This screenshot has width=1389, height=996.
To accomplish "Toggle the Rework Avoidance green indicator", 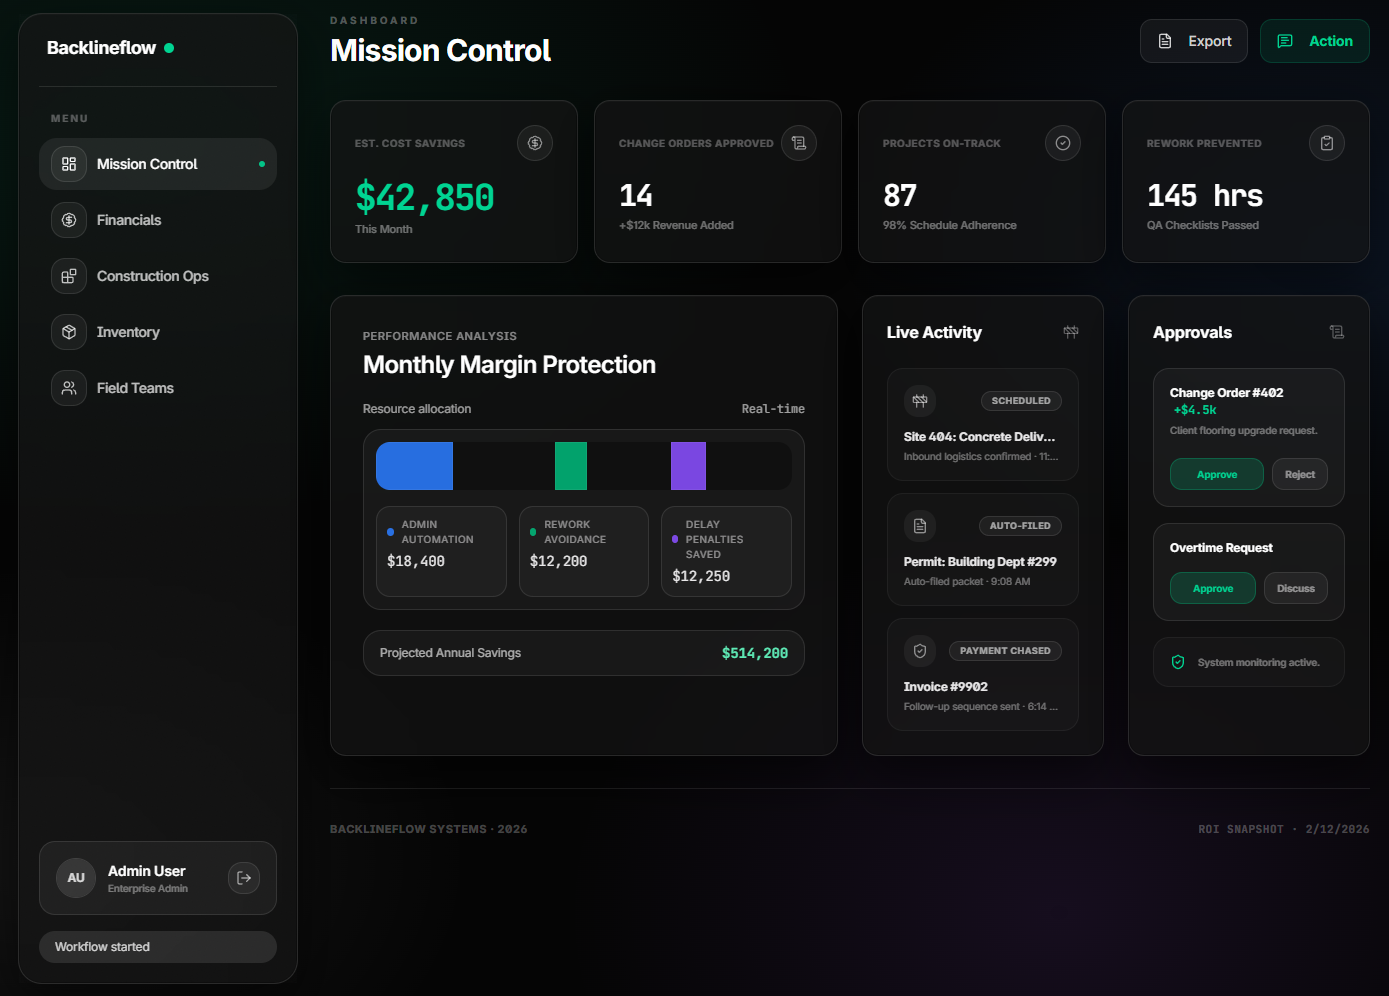I will click(x=533, y=530).
